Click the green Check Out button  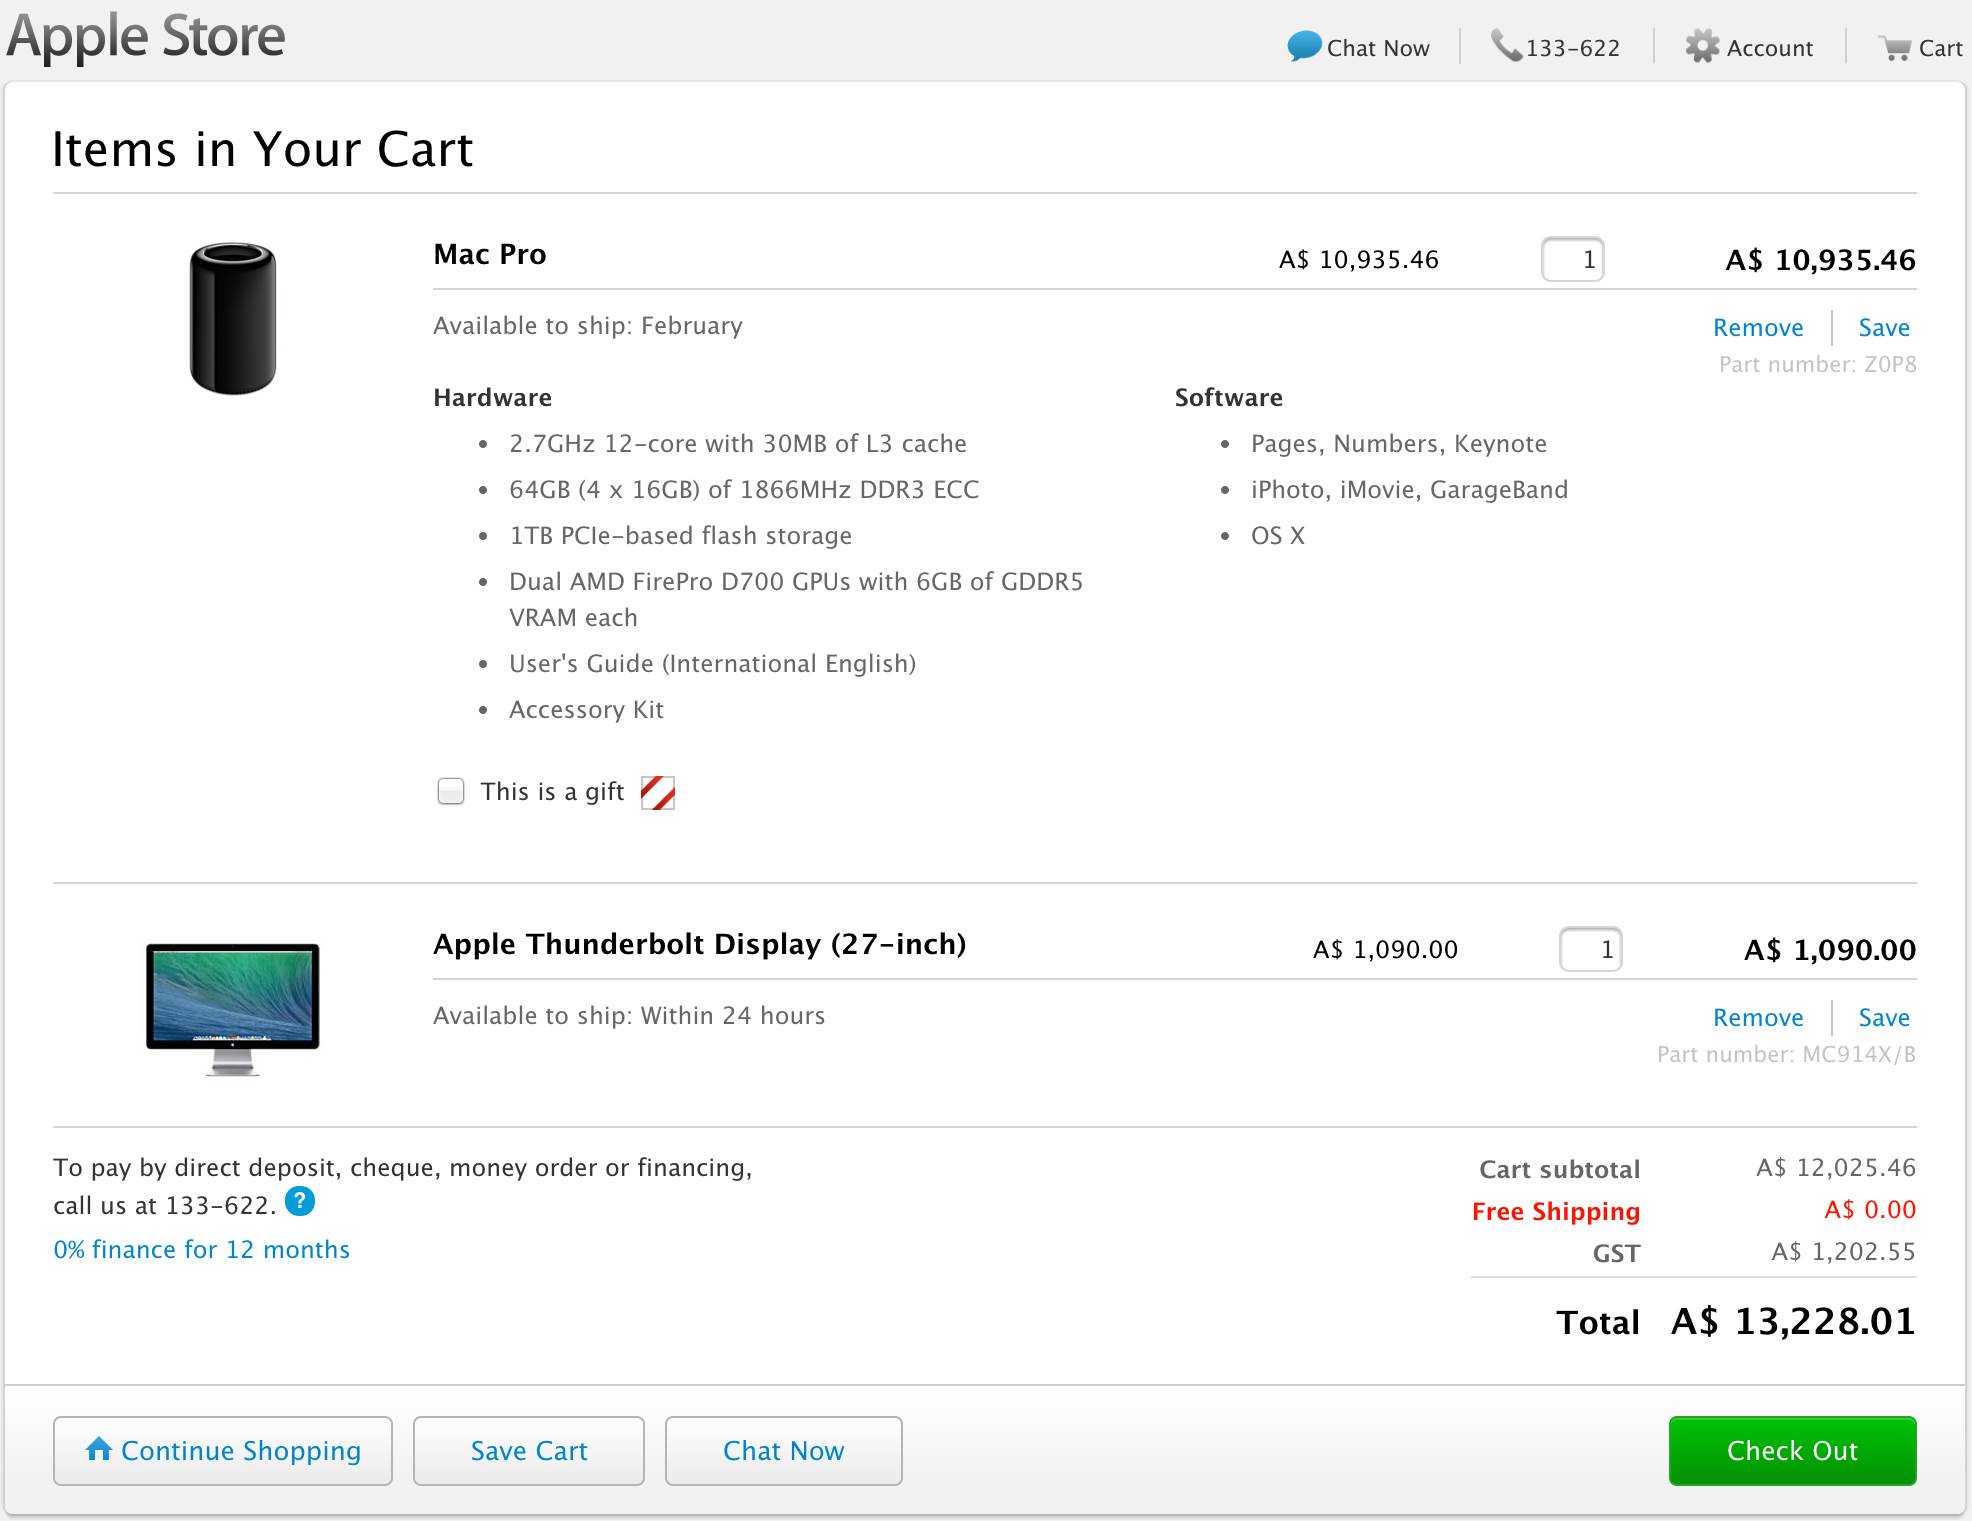[x=1792, y=1451]
